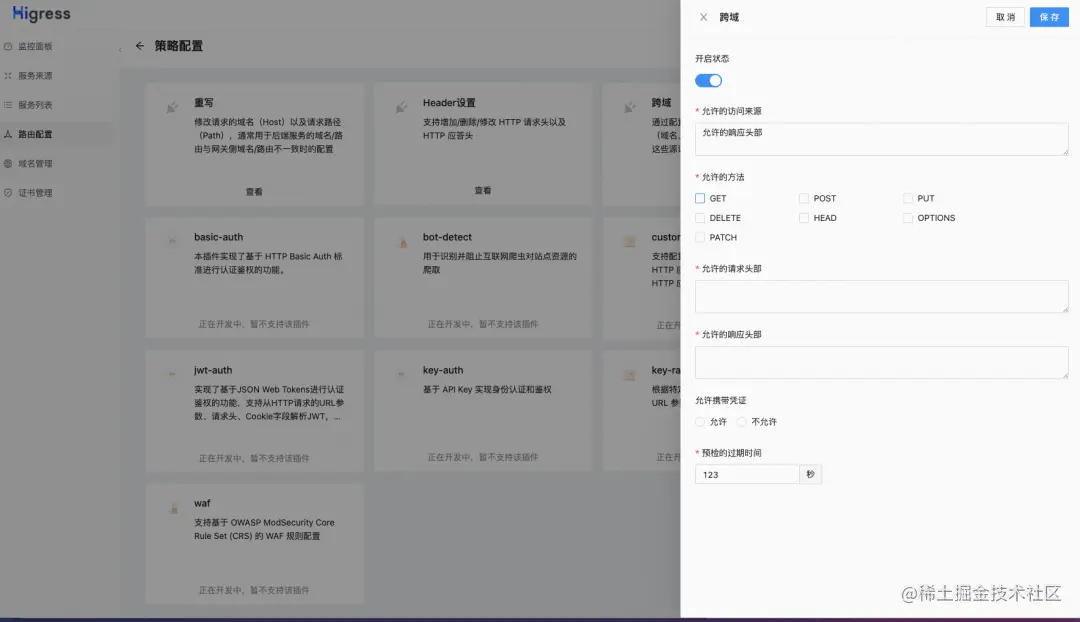Select the 允许 radio button
Screen dimensions: 1080x622
tap(700, 422)
